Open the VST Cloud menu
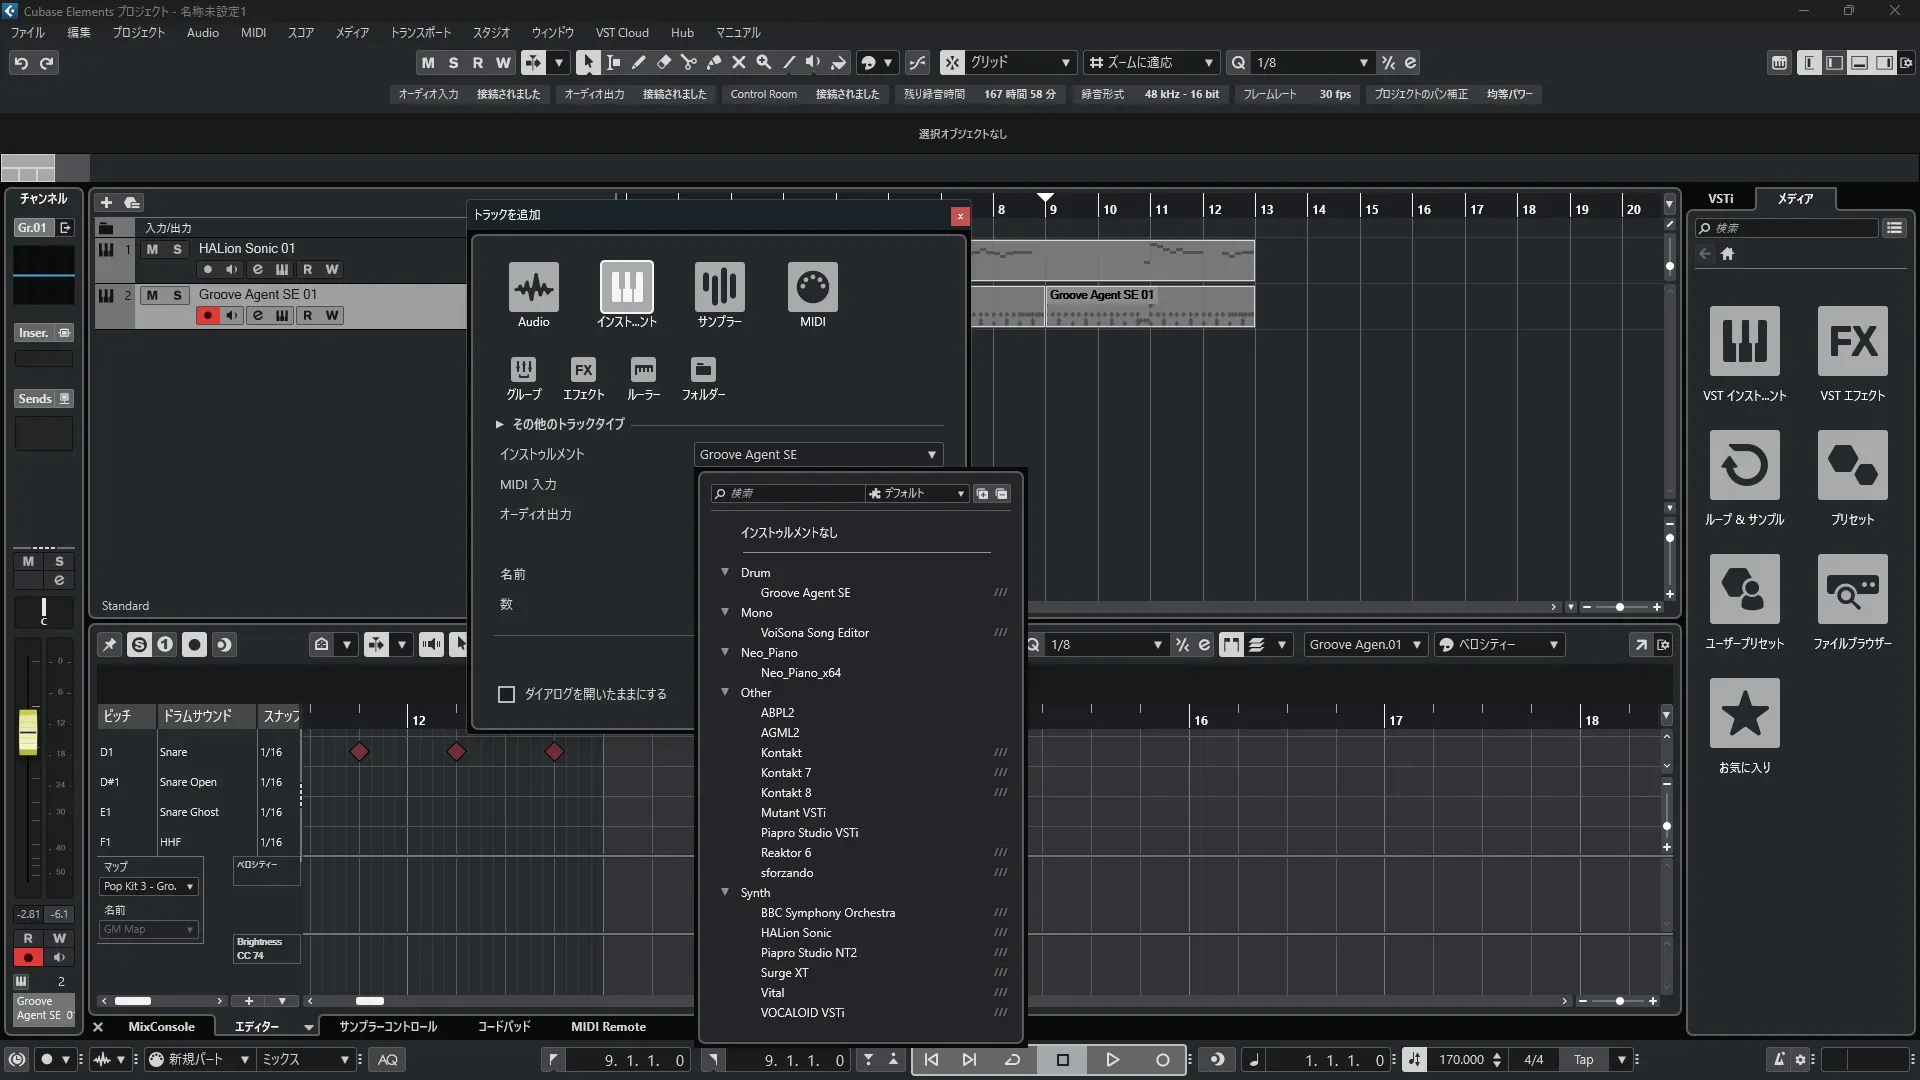 621,33
